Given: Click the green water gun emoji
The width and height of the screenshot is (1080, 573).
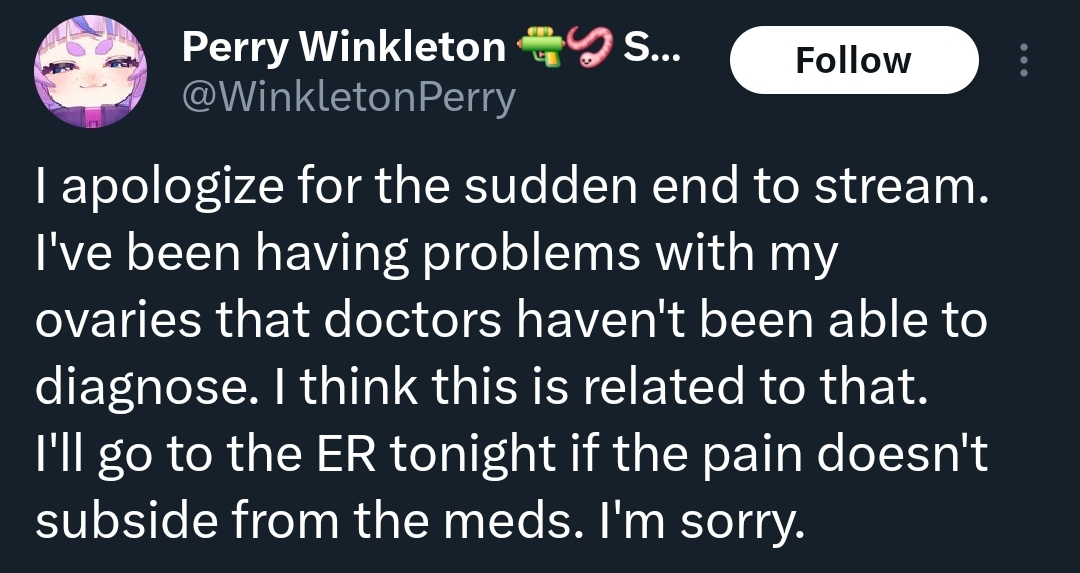Looking at the screenshot, I should [x=540, y=45].
